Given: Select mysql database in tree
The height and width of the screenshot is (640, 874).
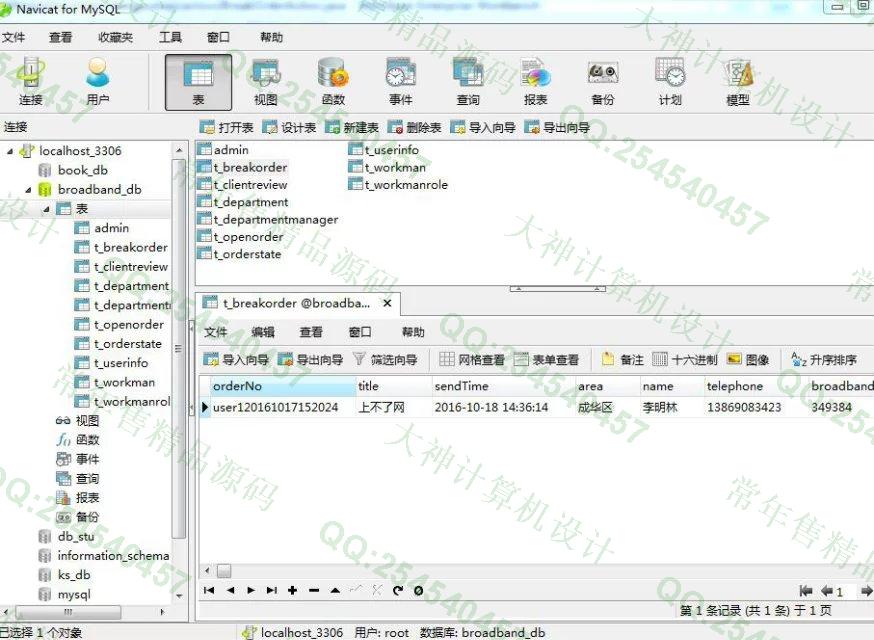Looking at the screenshot, I should click(74, 594).
